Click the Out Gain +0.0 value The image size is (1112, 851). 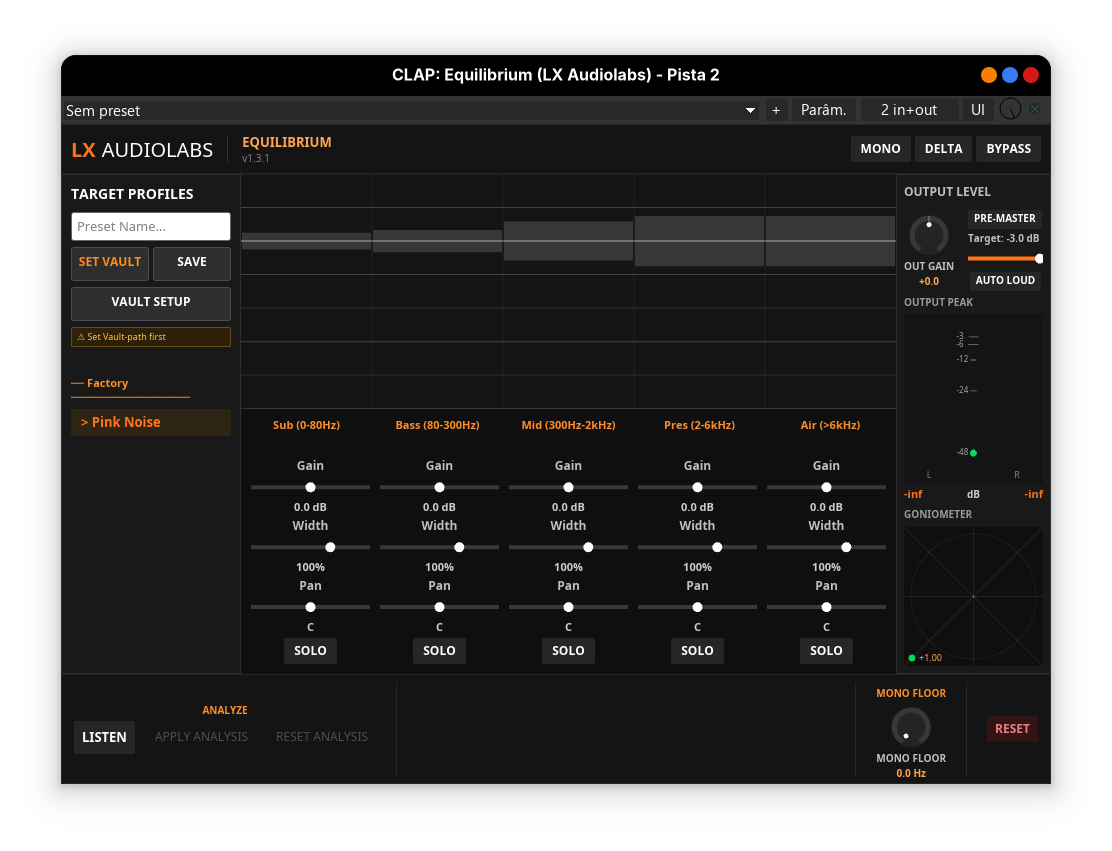click(928, 282)
